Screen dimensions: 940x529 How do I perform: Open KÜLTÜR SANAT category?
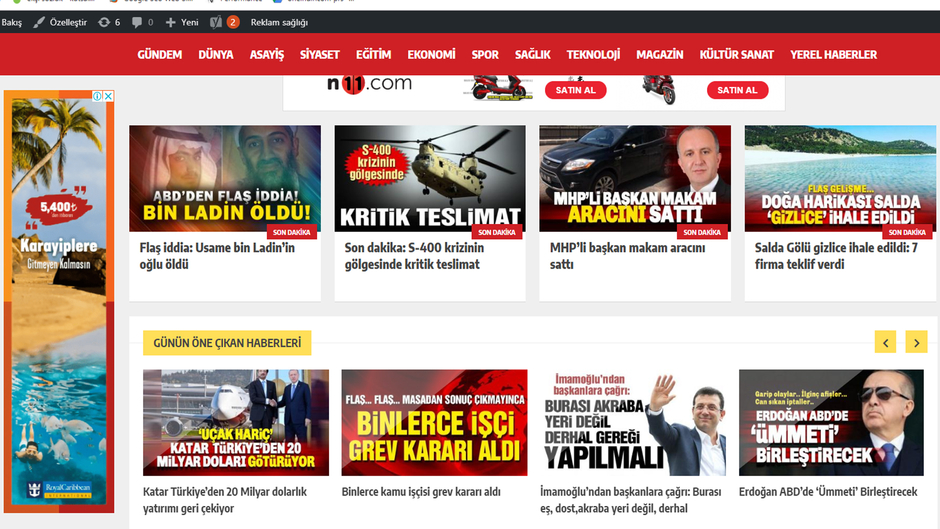(x=737, y=55)
